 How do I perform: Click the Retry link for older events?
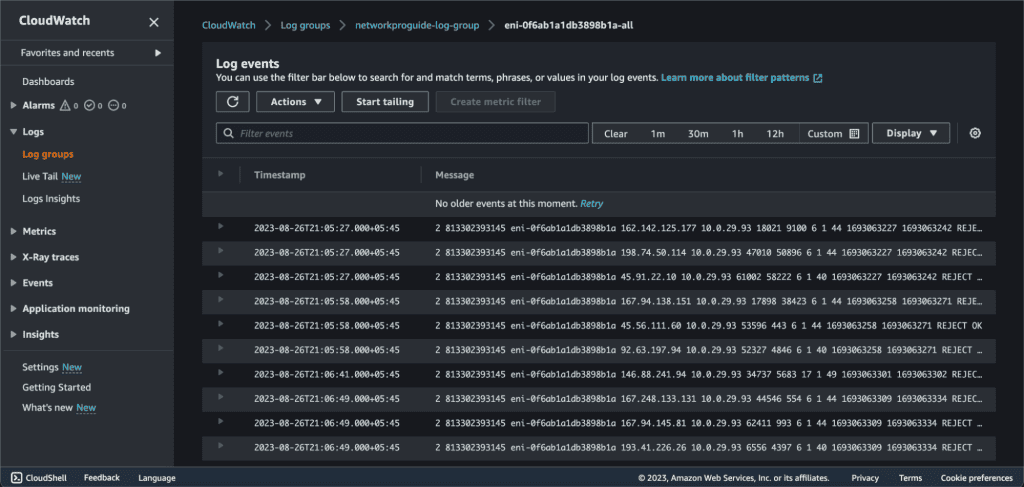pyautogui.click(x=592, y=204)
